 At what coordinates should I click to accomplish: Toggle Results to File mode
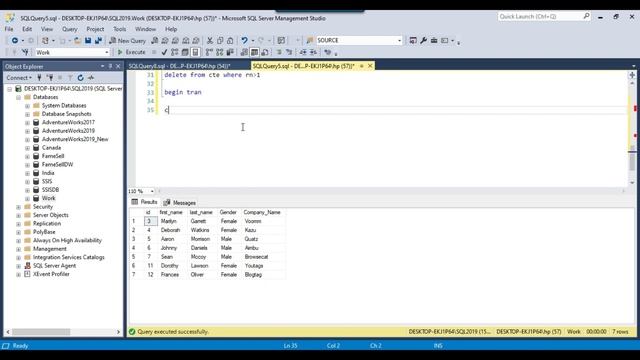click(x=265, y=52)
